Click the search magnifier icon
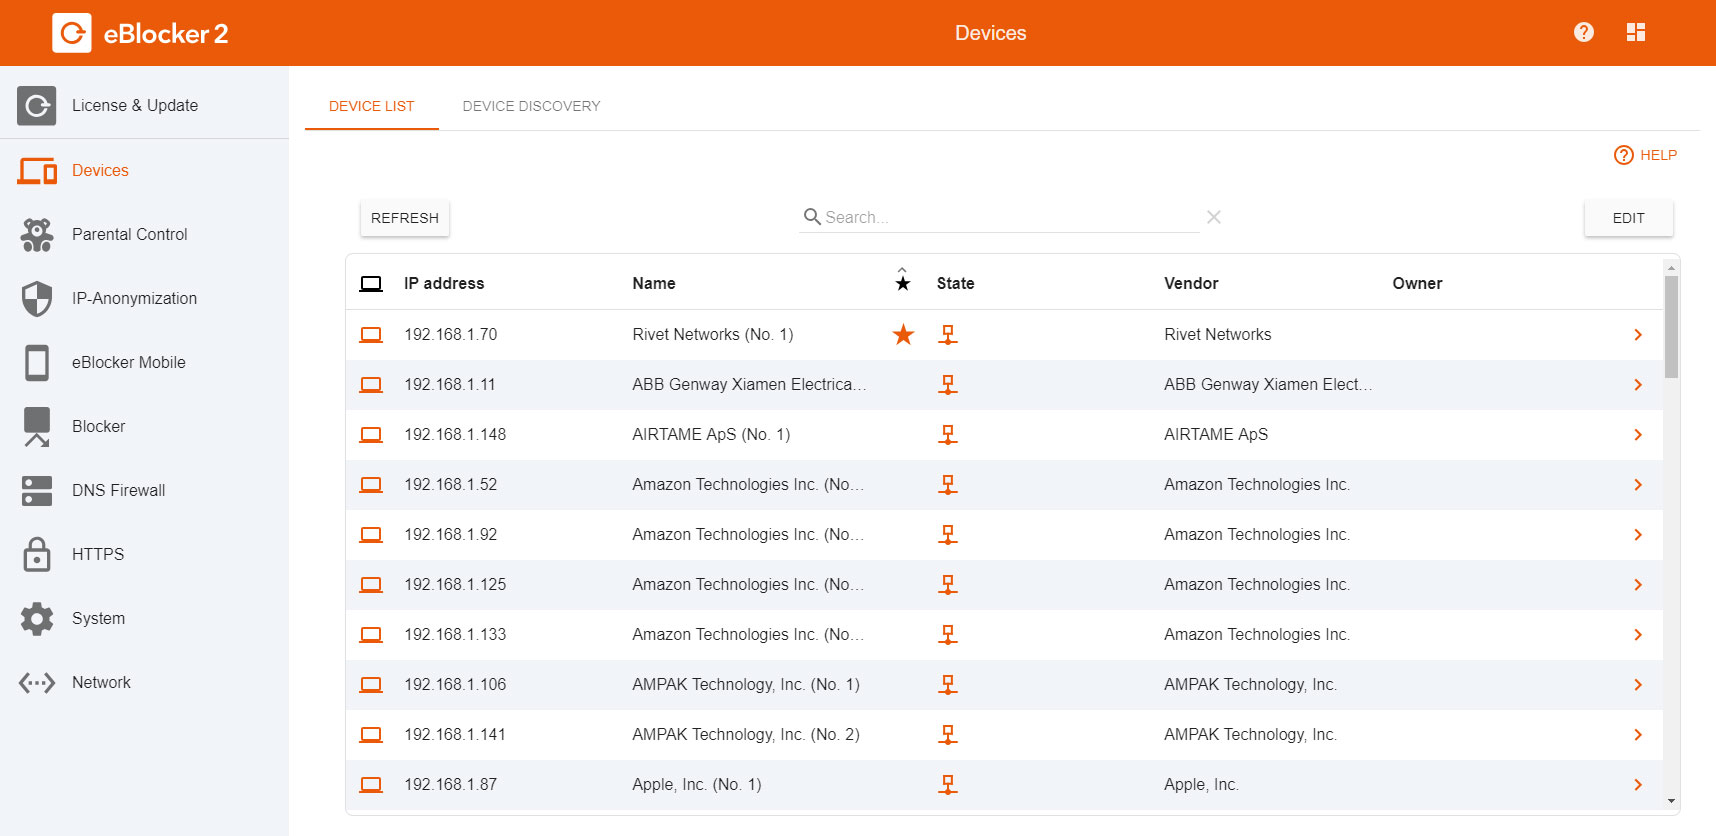The width and height of the screenshot is (1716, 836). (812, 216)
